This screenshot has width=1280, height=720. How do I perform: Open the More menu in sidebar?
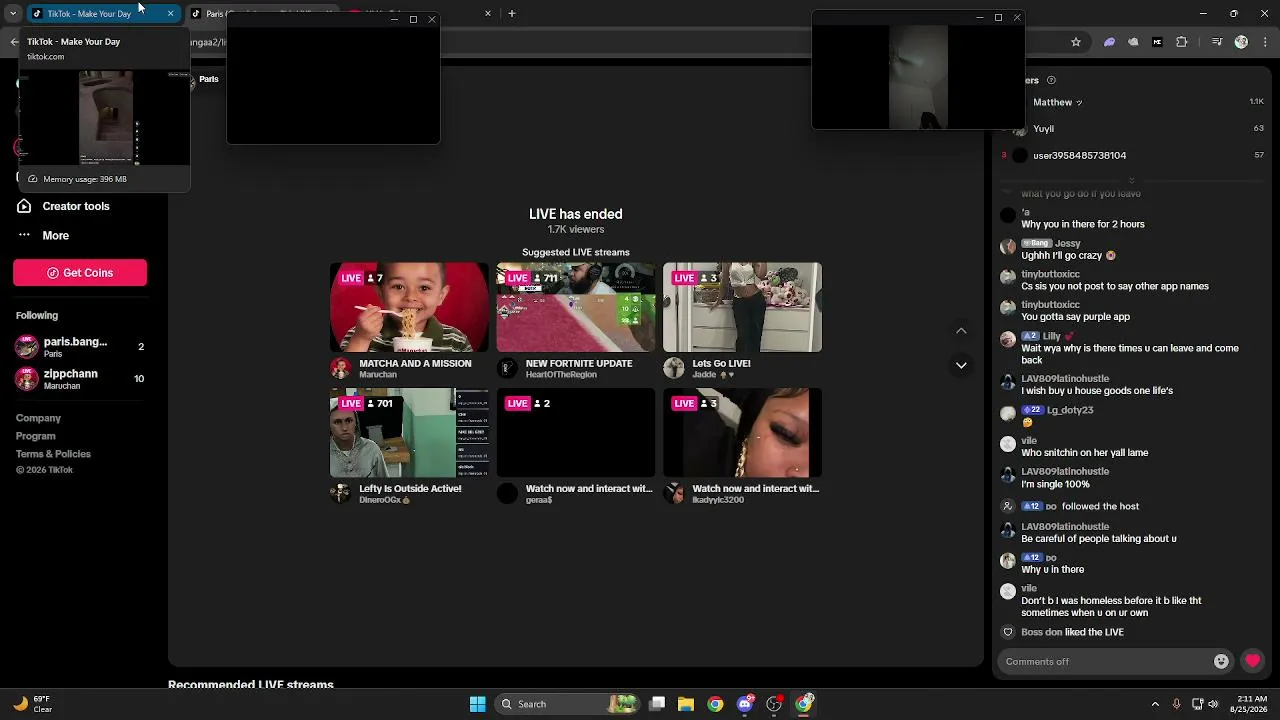44,236
